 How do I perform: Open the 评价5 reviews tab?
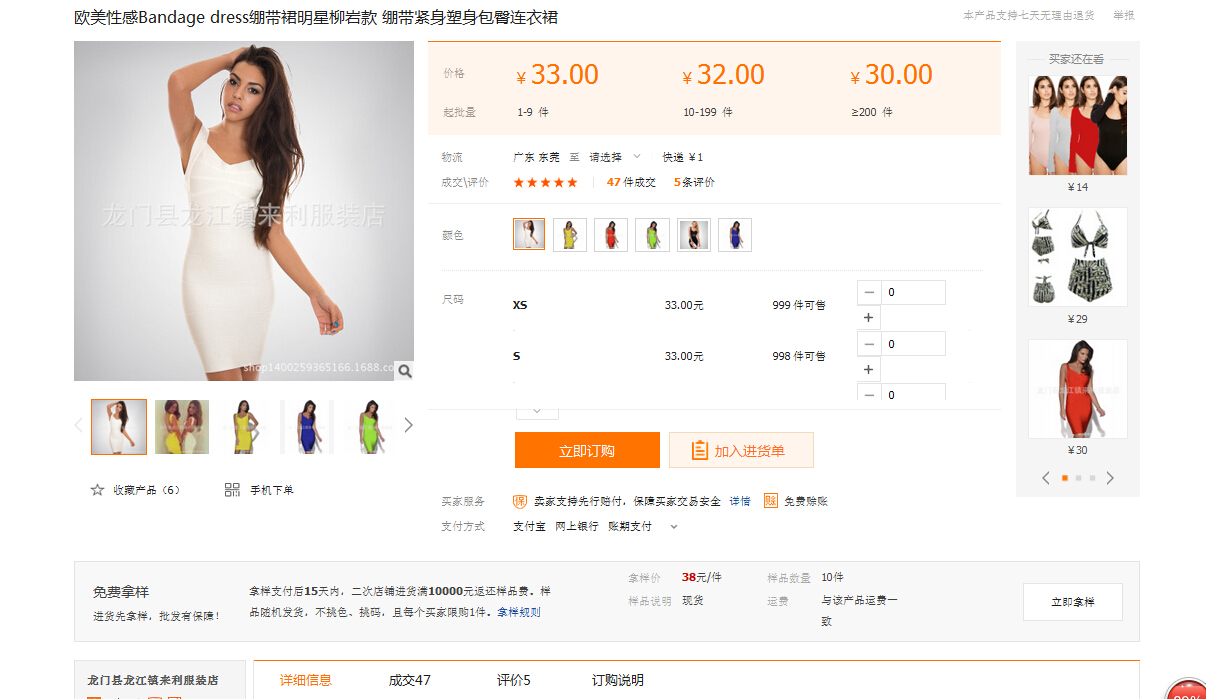coord(513,680)
